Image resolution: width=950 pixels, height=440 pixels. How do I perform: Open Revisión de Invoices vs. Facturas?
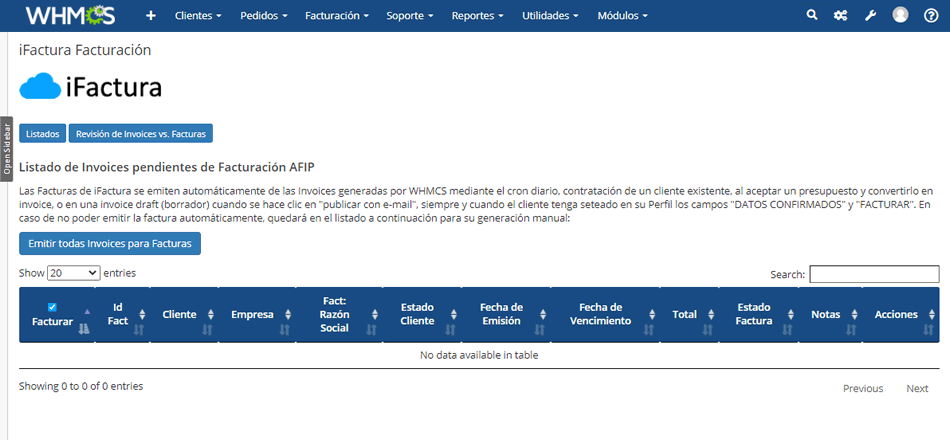pos(141,133)
